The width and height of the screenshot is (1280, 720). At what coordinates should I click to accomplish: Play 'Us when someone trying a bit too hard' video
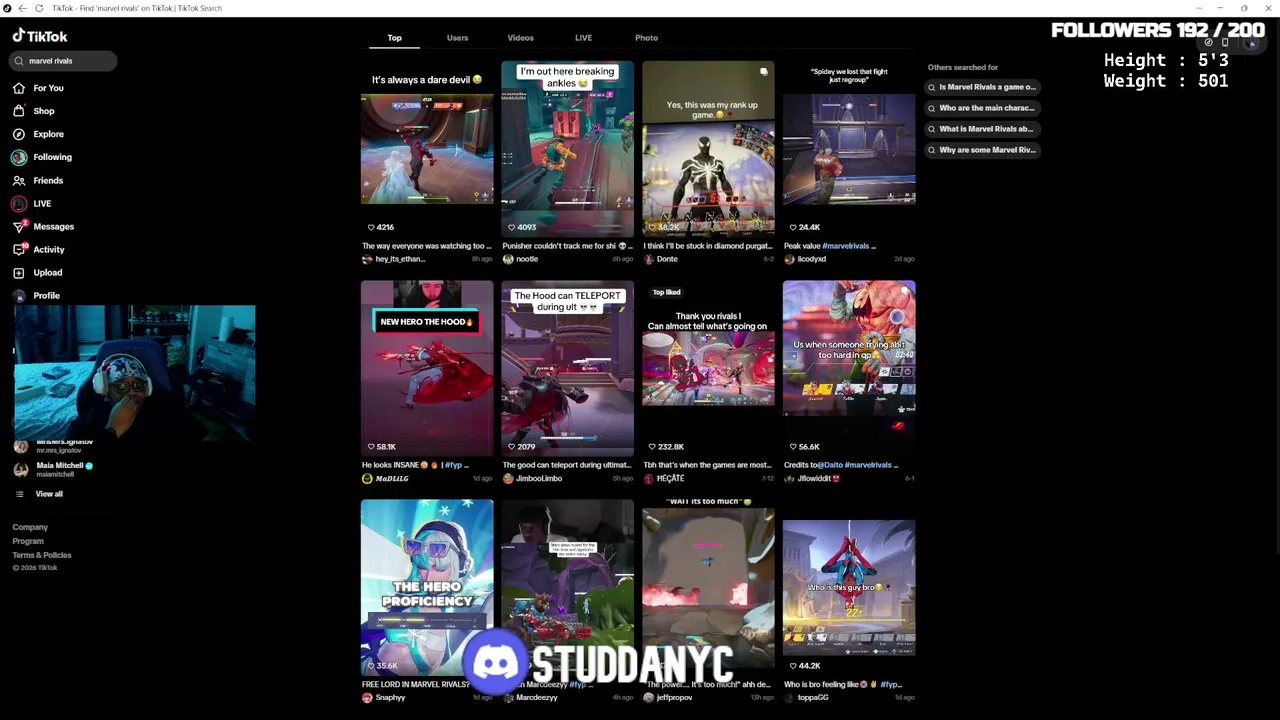coord(849,367)
